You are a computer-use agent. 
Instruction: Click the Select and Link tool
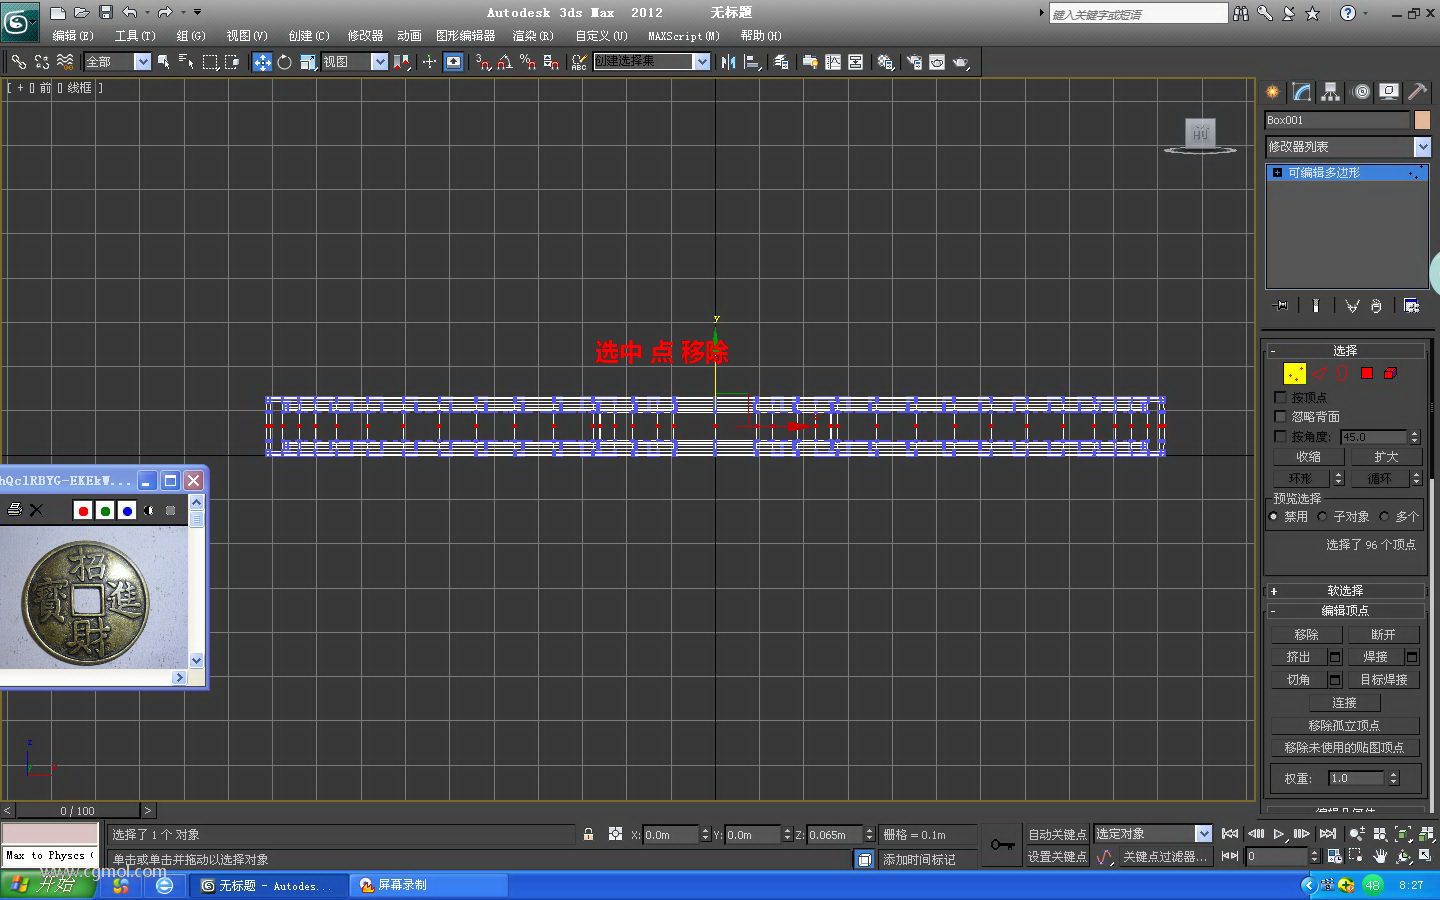pos(19,62)
